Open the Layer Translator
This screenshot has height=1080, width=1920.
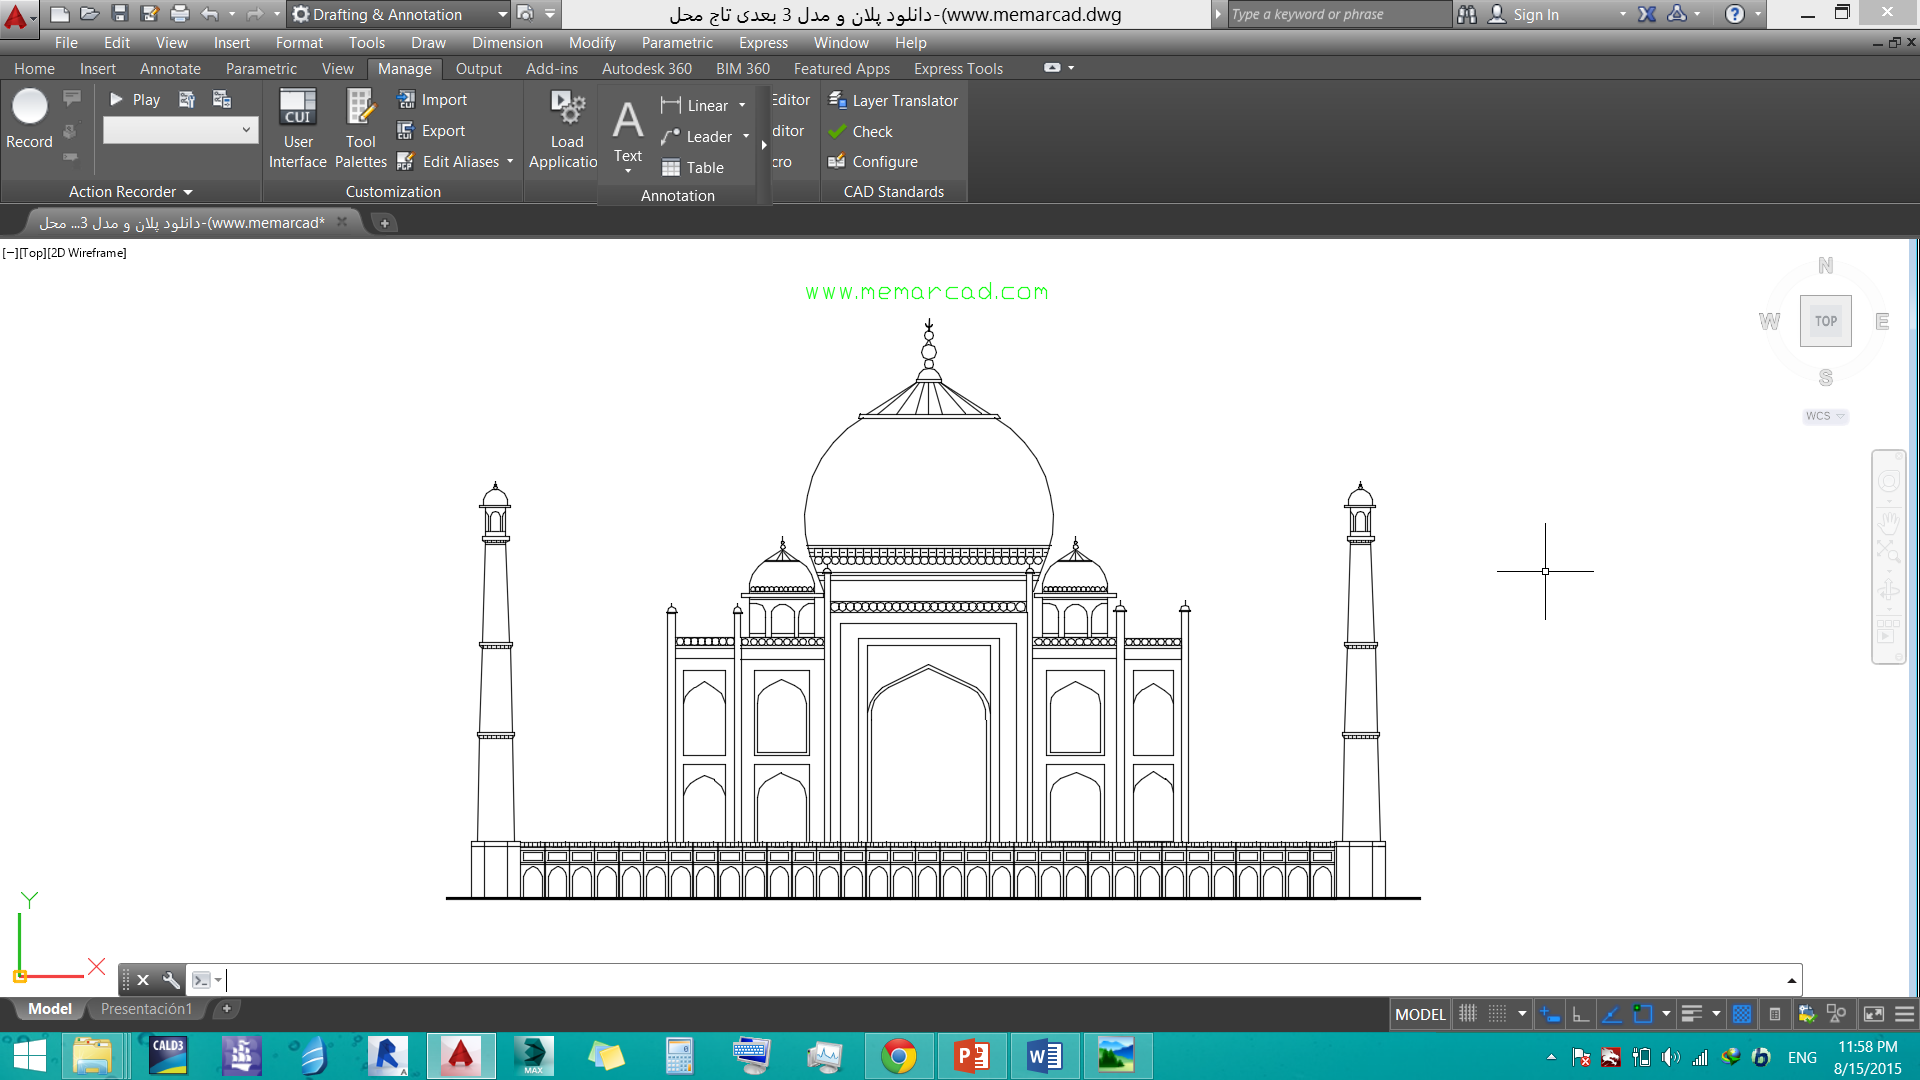[x=893, y=101]
